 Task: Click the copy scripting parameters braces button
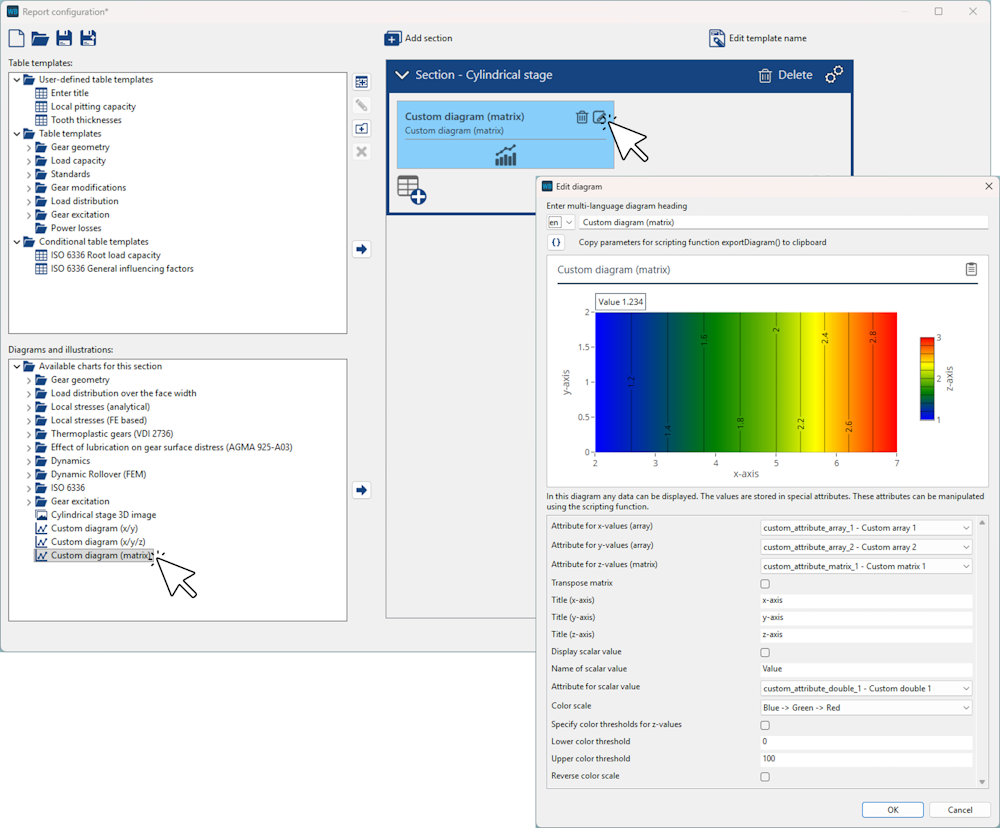557,242
